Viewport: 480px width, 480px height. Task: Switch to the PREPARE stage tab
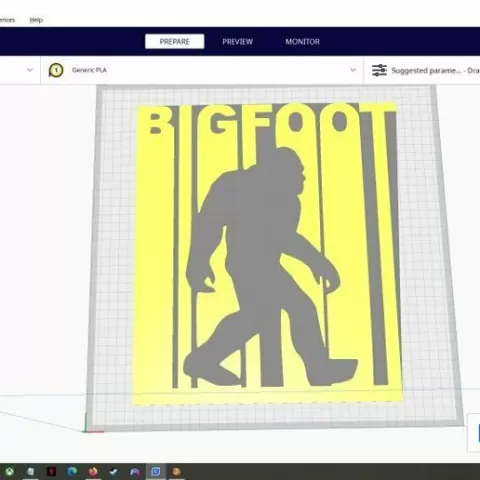[174, 42]
